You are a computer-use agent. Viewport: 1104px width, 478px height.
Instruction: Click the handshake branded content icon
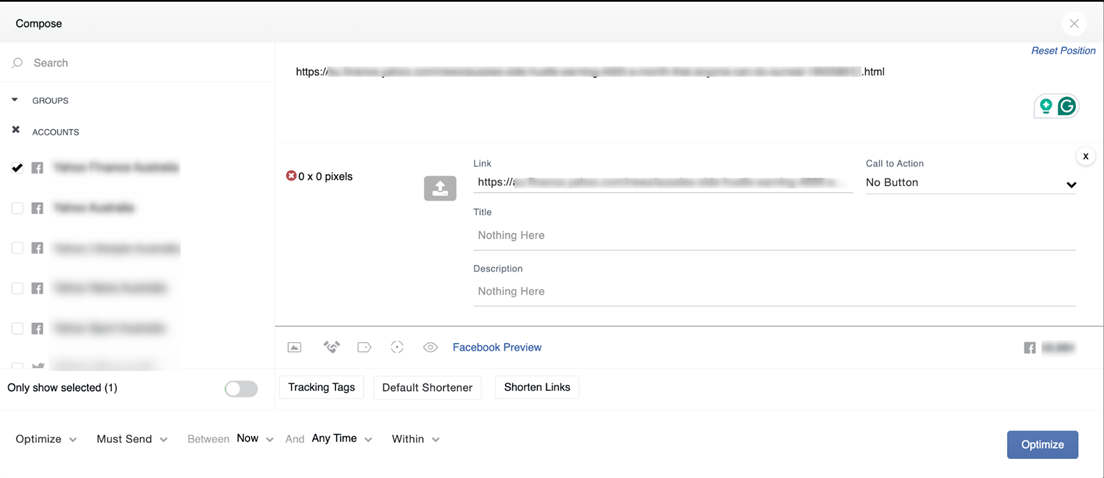331,347
